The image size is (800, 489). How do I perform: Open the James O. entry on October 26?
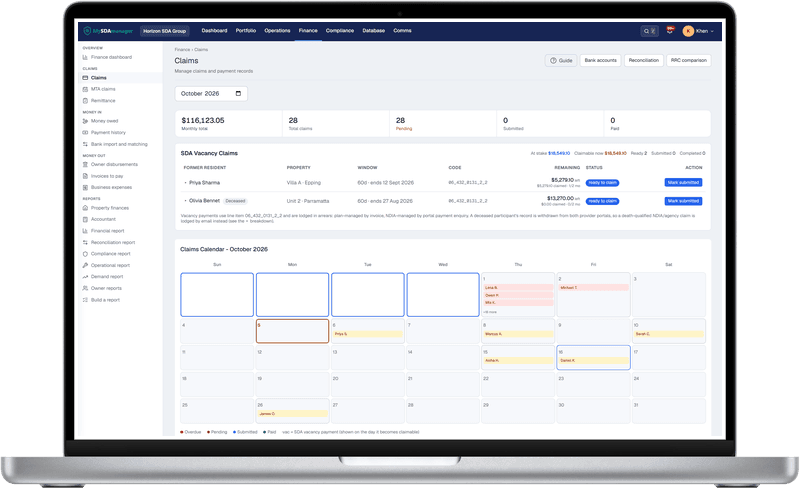(292, 413)
